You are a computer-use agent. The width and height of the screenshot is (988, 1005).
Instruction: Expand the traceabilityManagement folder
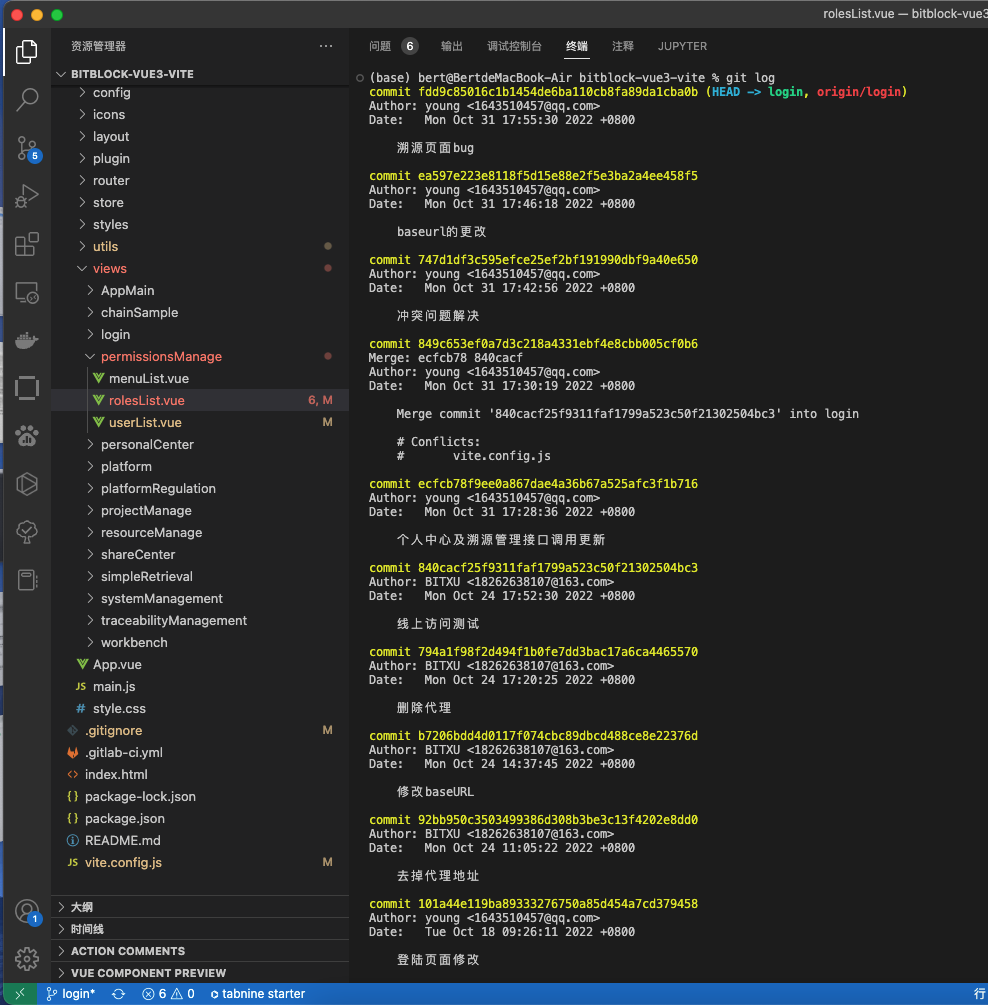[x=200, y=620]
